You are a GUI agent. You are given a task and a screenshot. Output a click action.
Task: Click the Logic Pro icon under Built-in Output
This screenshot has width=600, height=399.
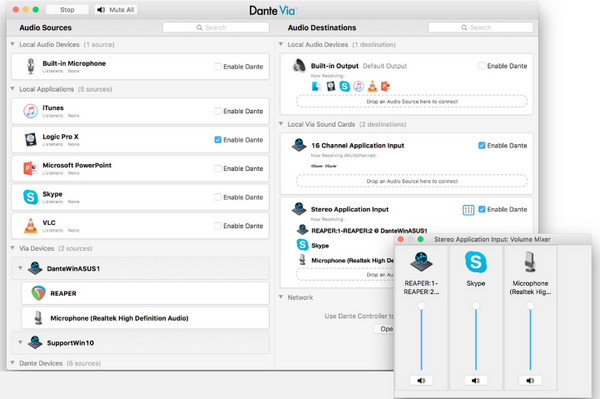pos(331,86)
